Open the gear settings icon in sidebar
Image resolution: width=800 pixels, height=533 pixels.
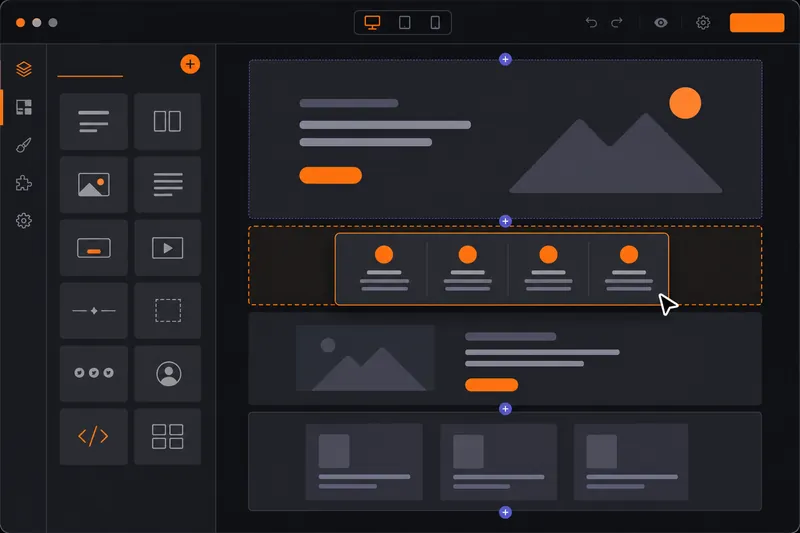[24, 221]
